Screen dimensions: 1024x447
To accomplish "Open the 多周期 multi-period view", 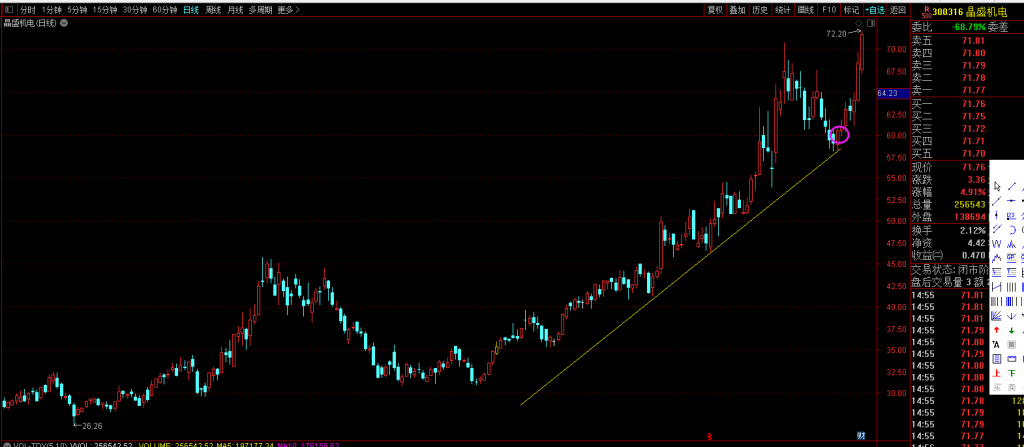I will tap(260, 9).
